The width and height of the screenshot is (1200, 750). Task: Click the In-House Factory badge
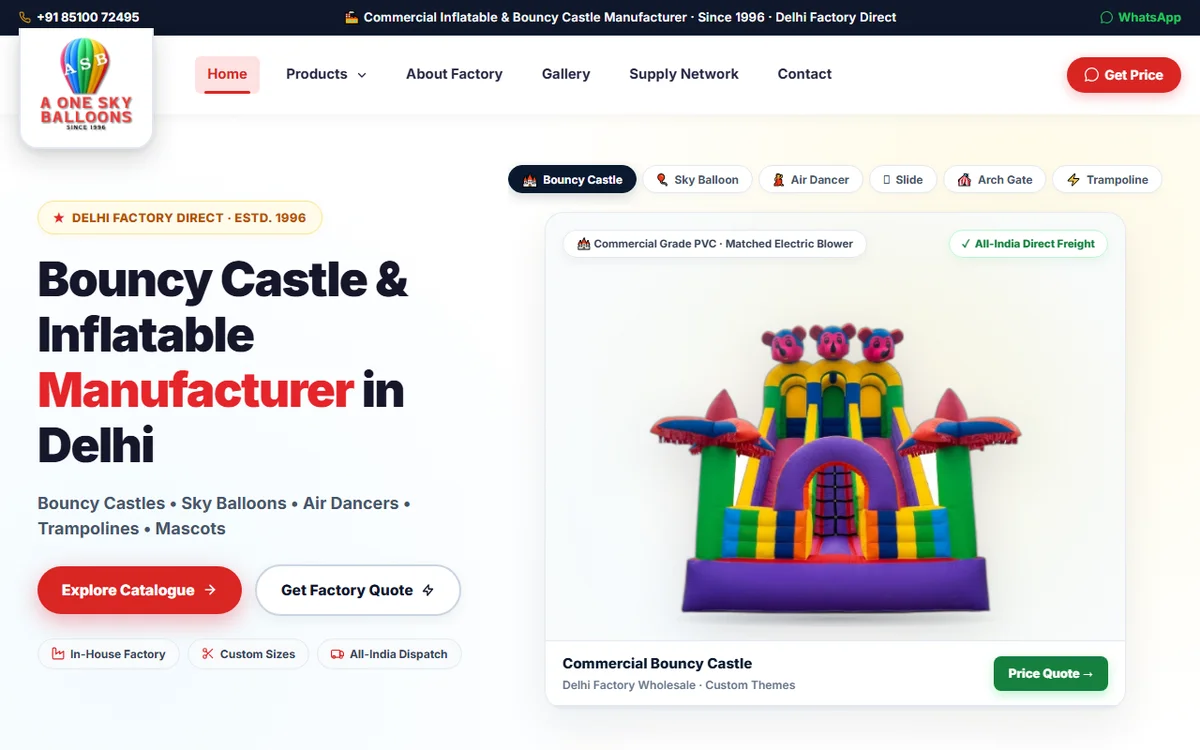[x=109, y=654]
